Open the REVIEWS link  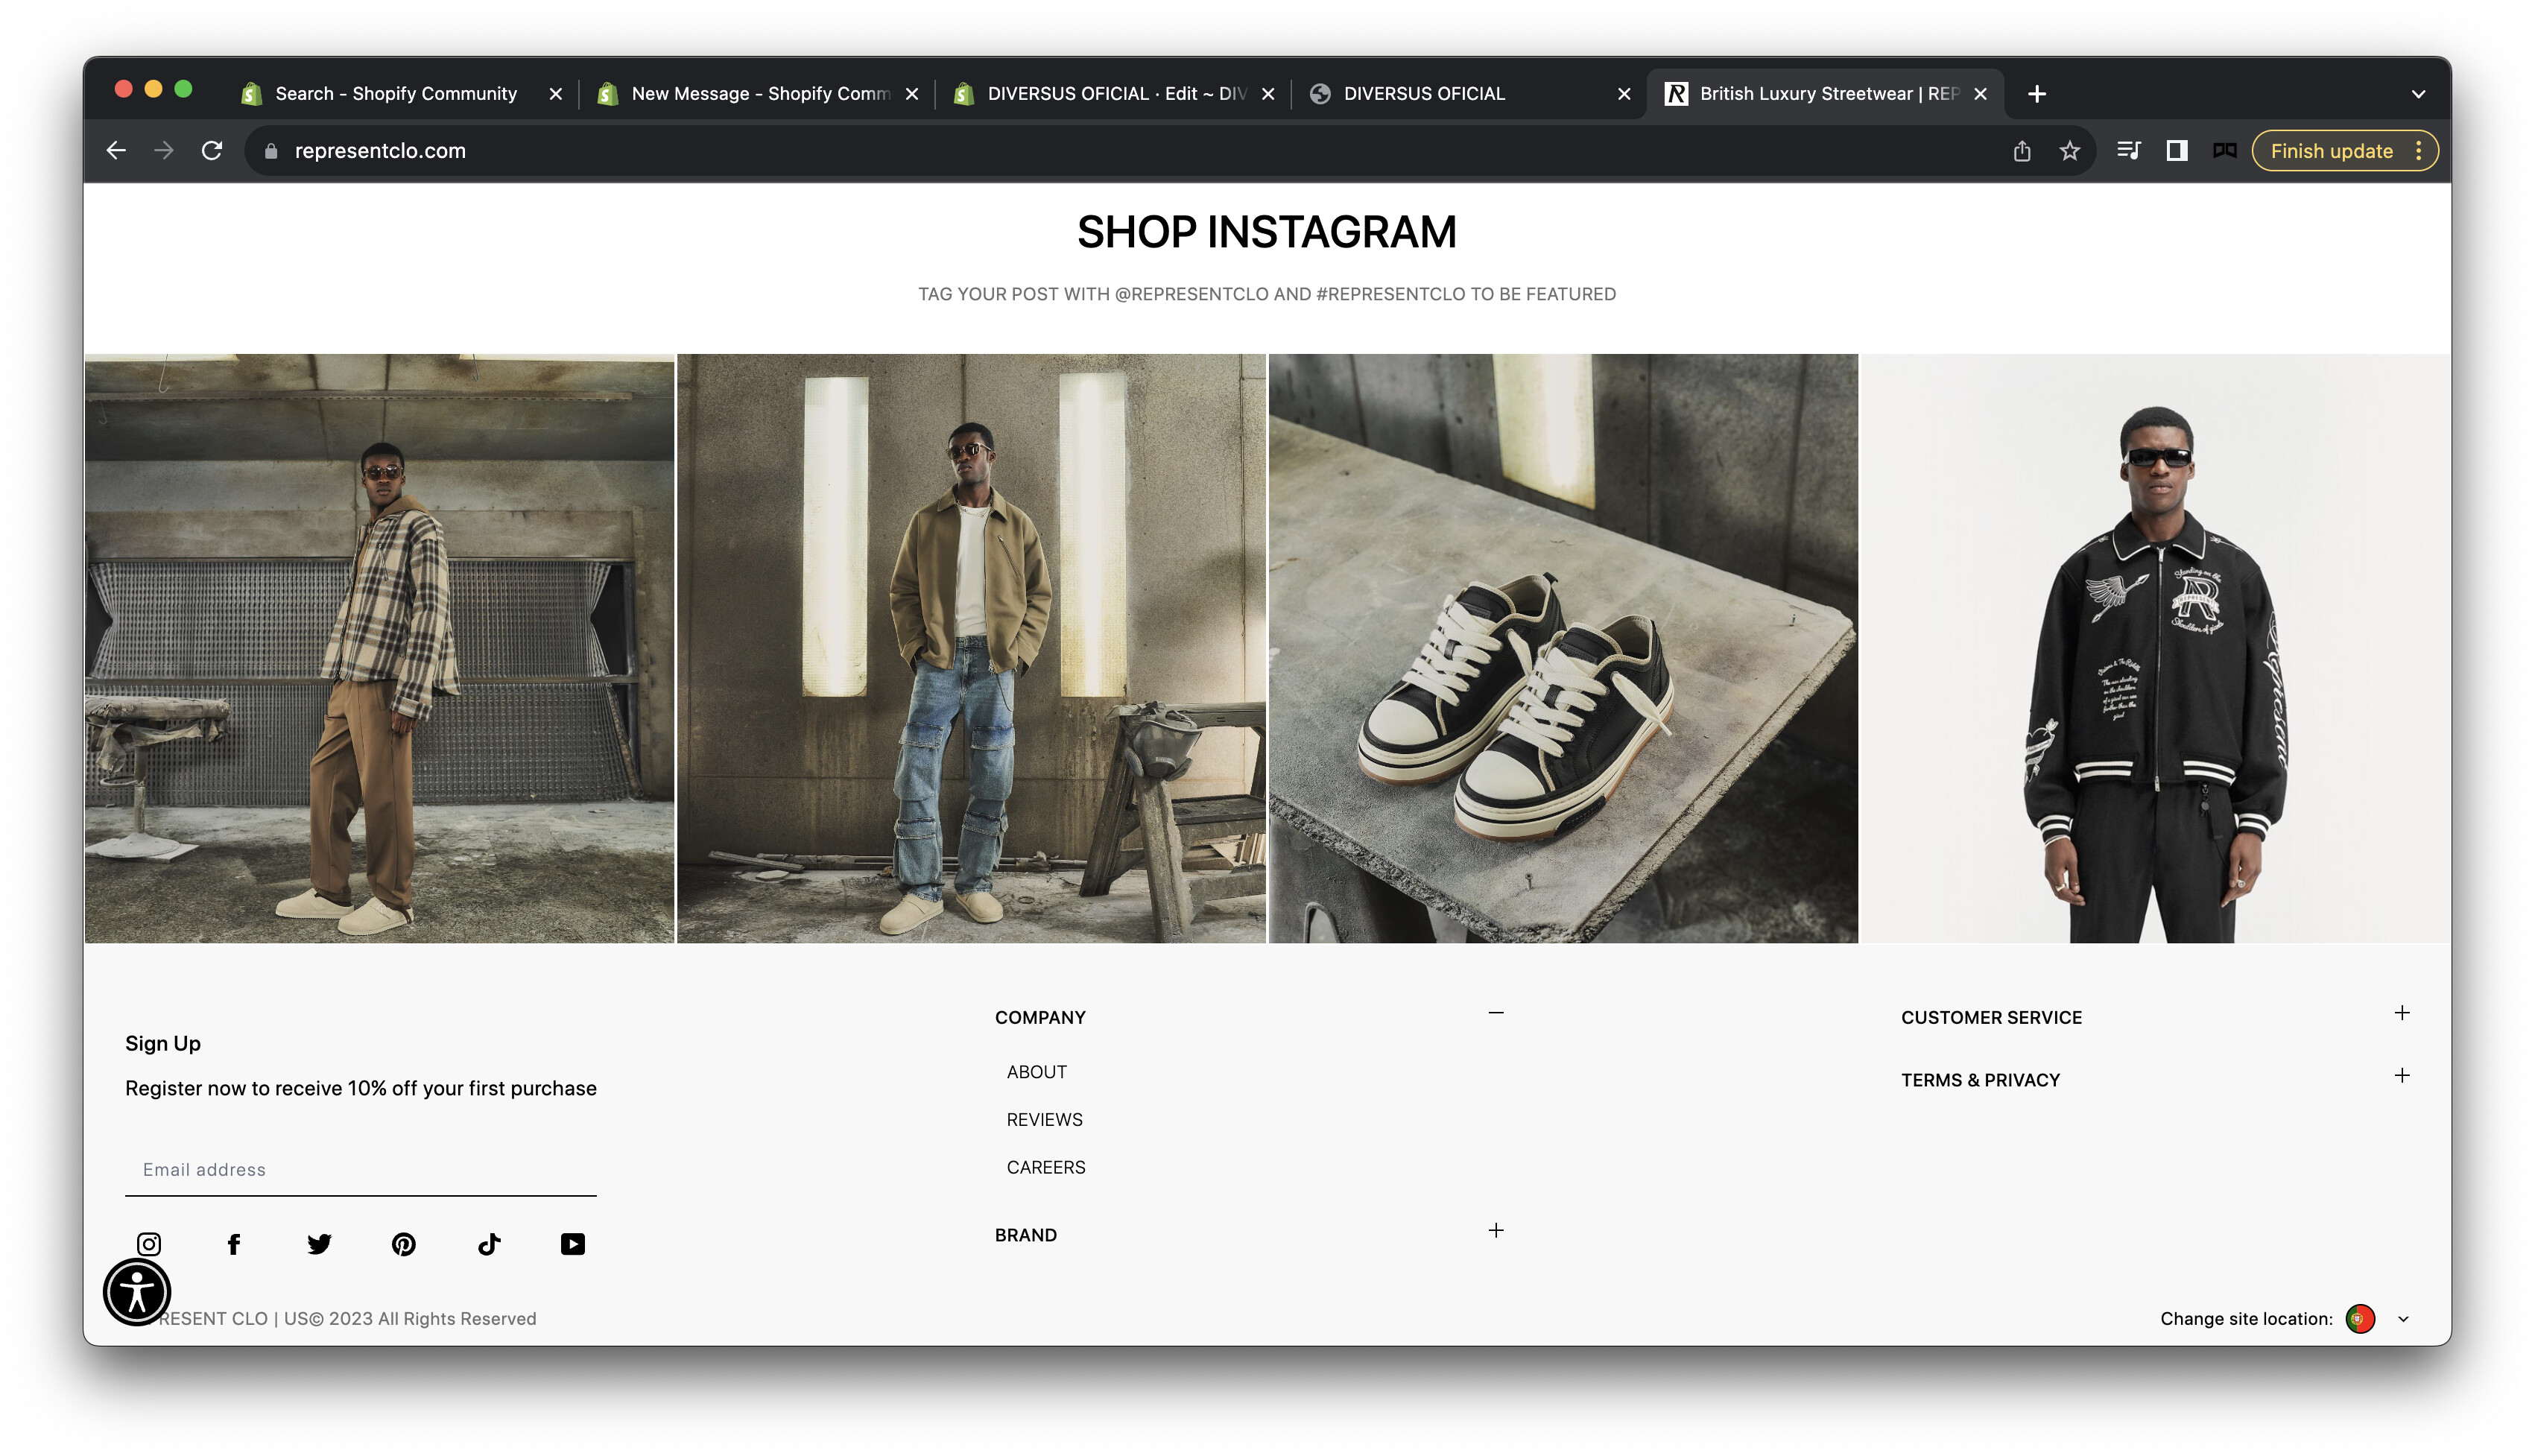click(1044, 1120)
